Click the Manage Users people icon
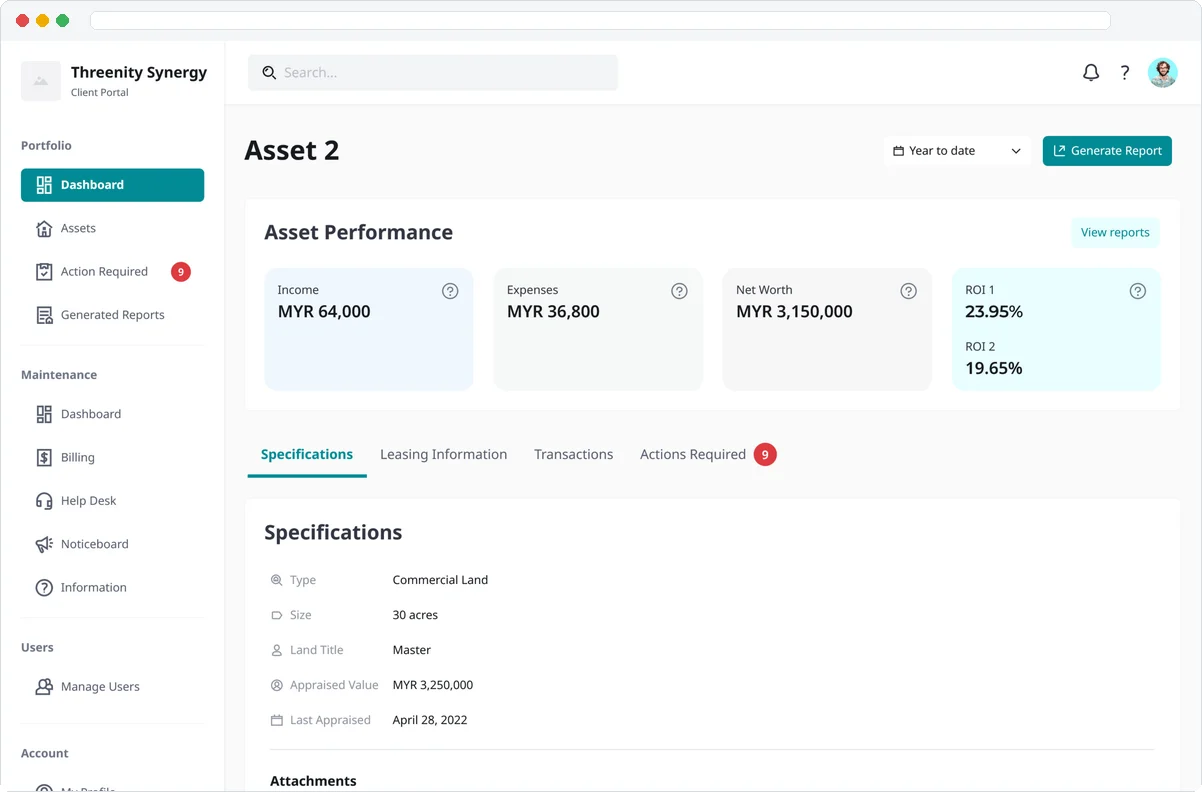 coord(44,687)
